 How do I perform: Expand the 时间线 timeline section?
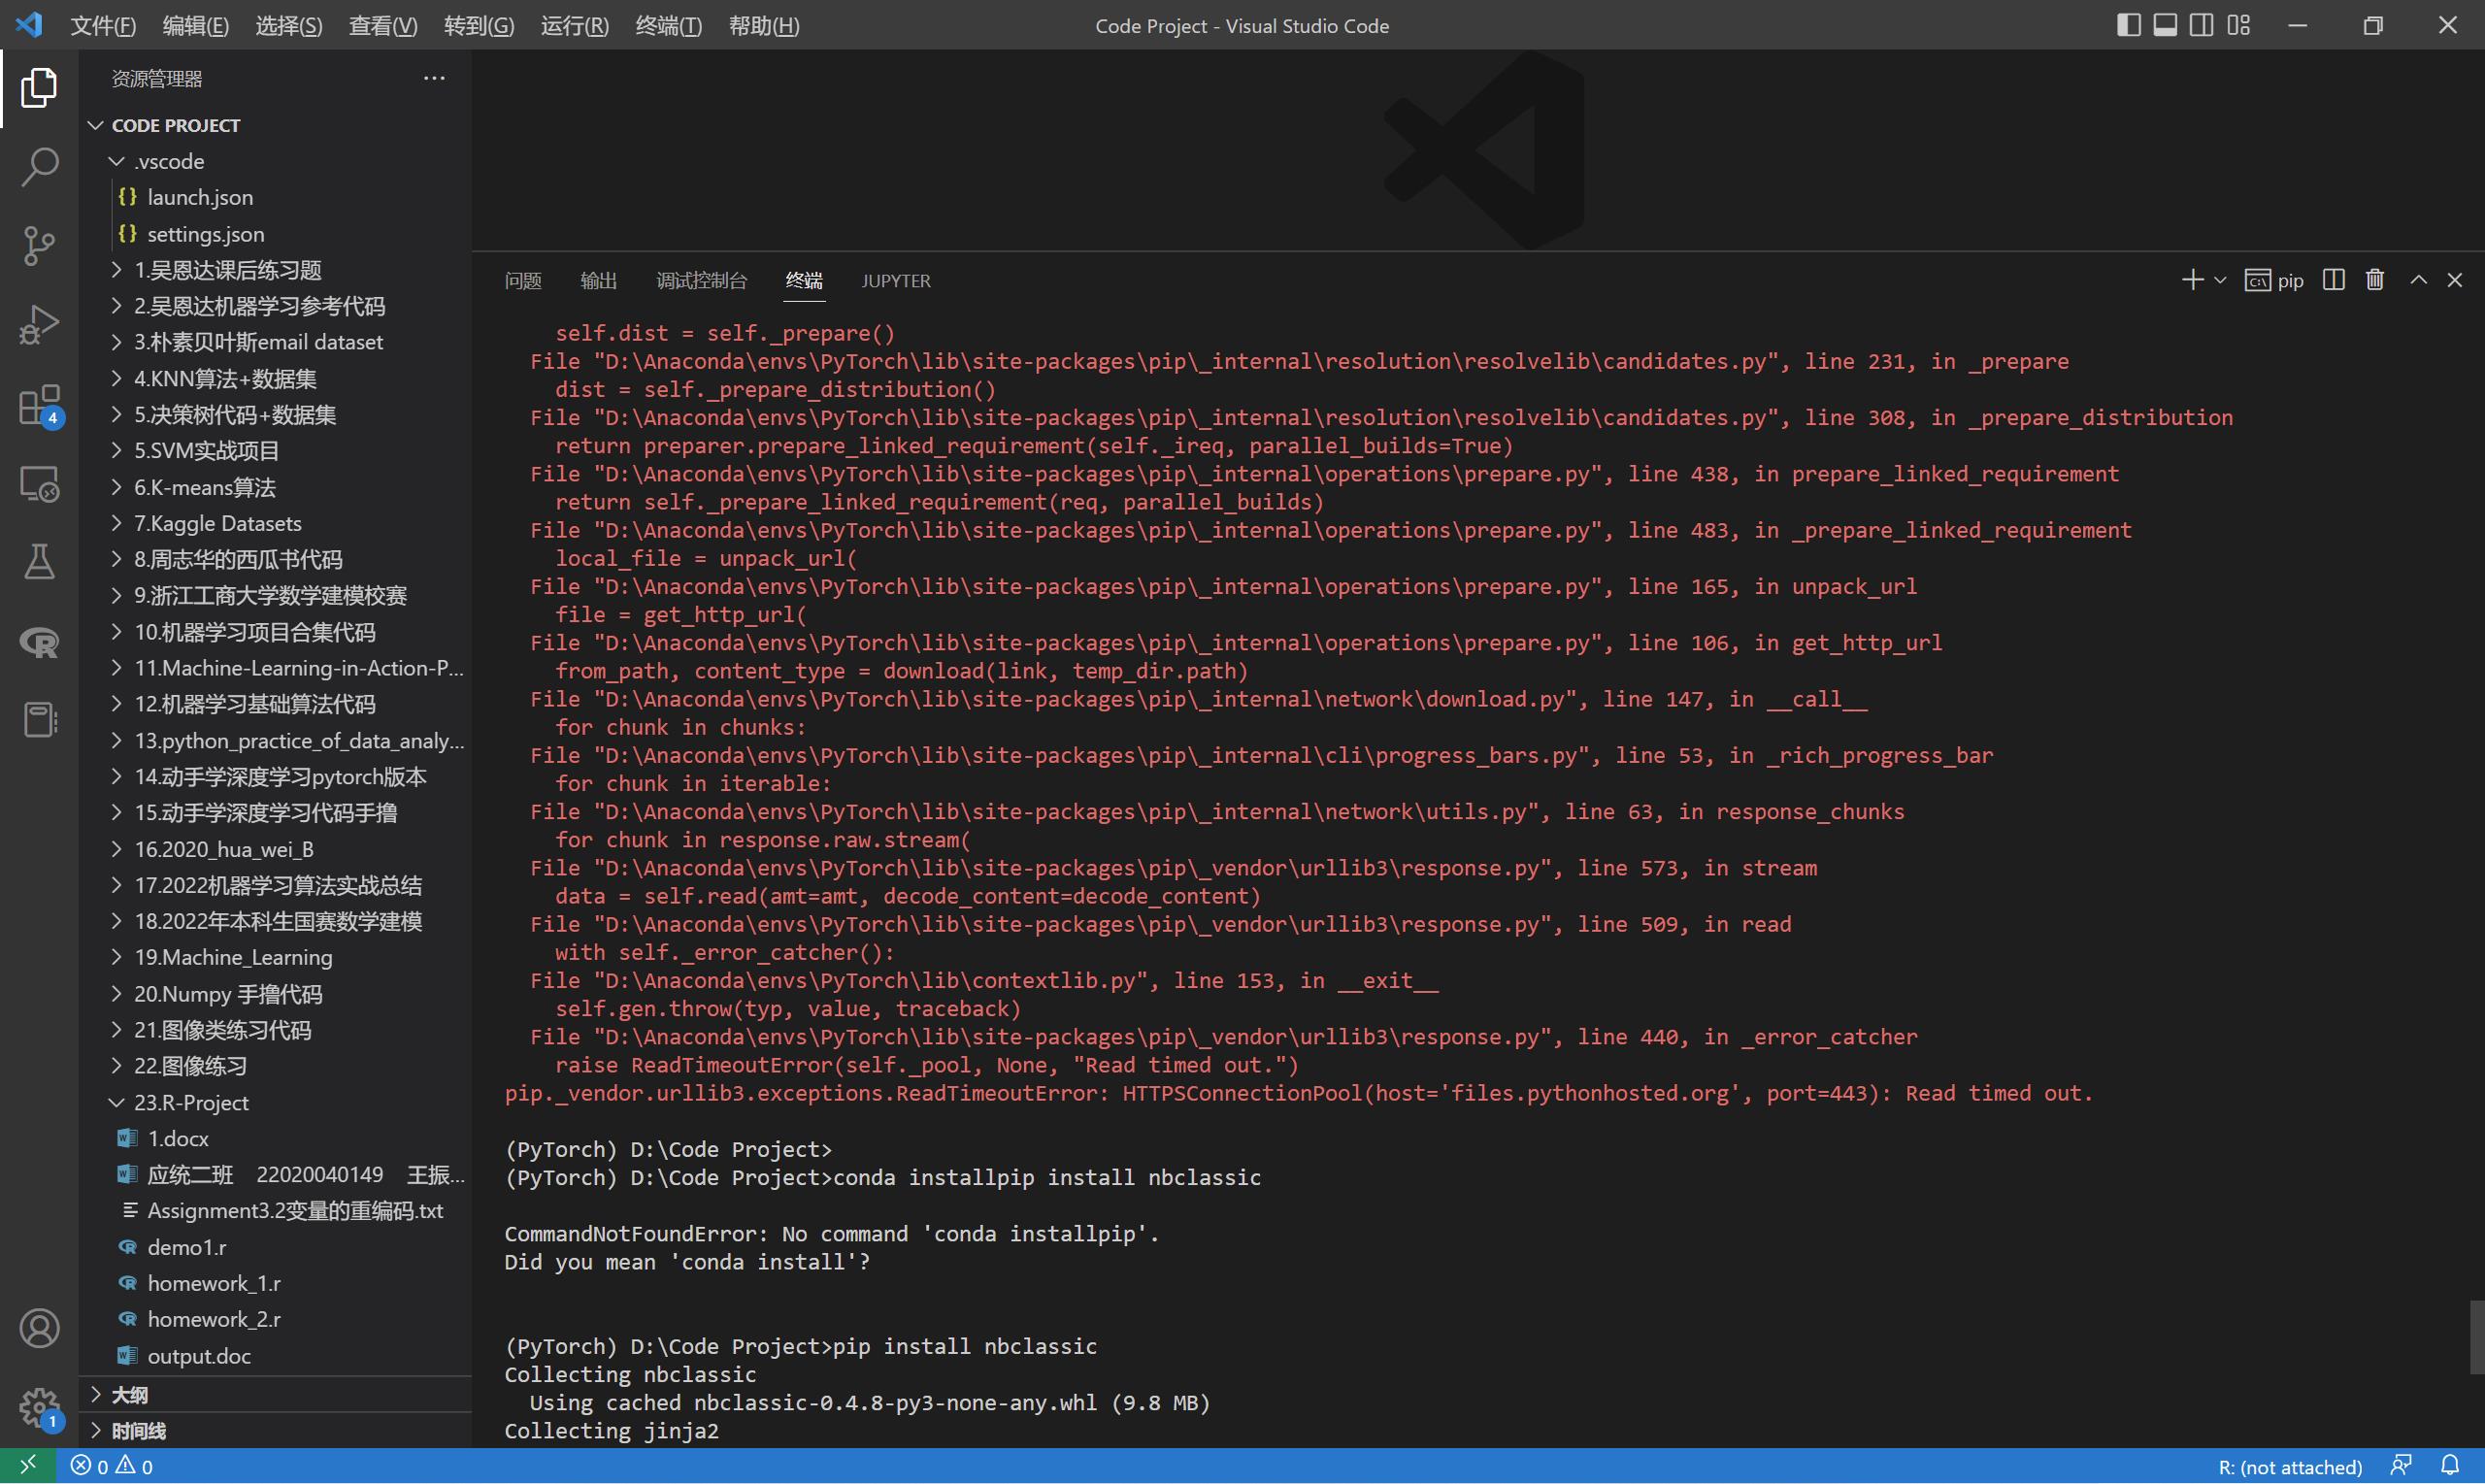pyautogui.click(x=275, y=1431)
